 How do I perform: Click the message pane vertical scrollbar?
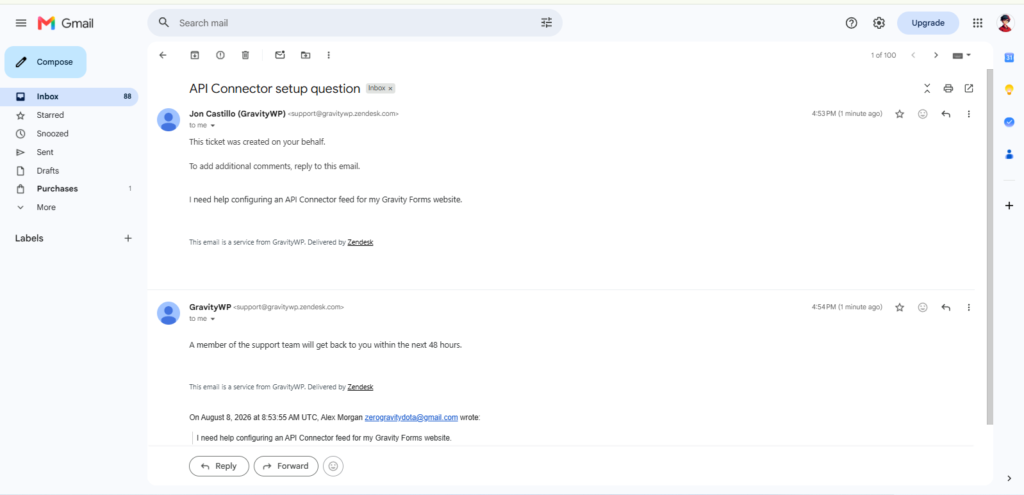(x=990, y=245)
